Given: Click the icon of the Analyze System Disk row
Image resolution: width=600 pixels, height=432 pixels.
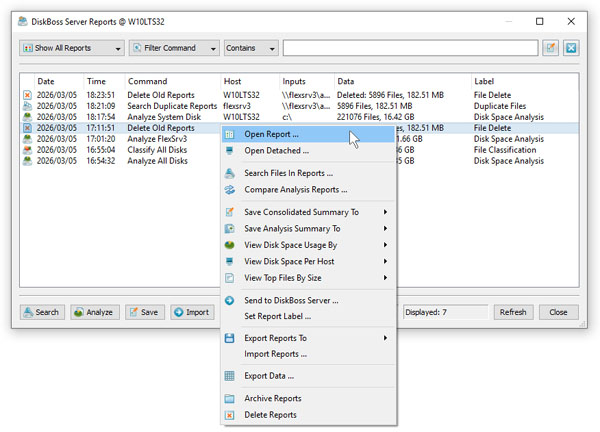Looking at the screenshot, I should point(27,117).
